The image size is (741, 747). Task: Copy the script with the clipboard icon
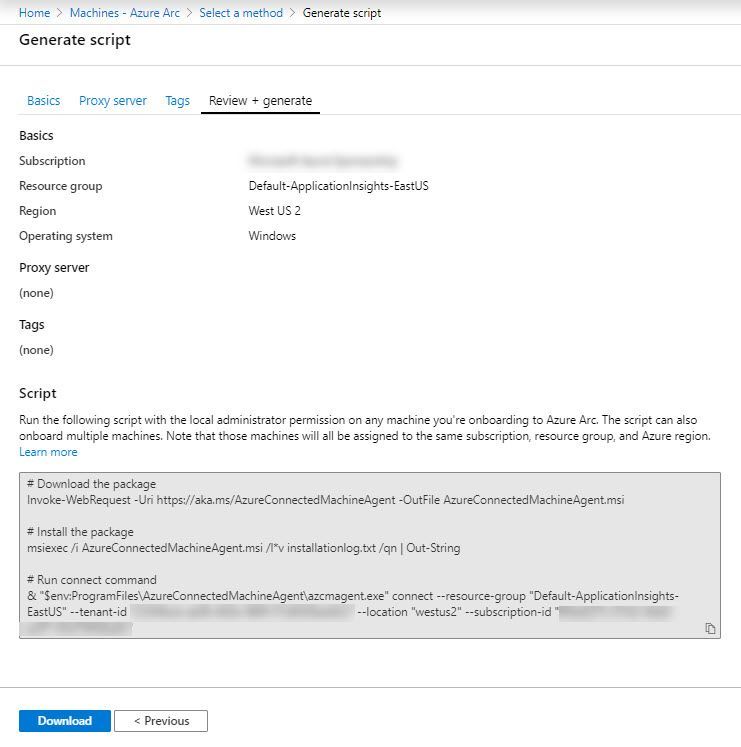pos(710,628)
